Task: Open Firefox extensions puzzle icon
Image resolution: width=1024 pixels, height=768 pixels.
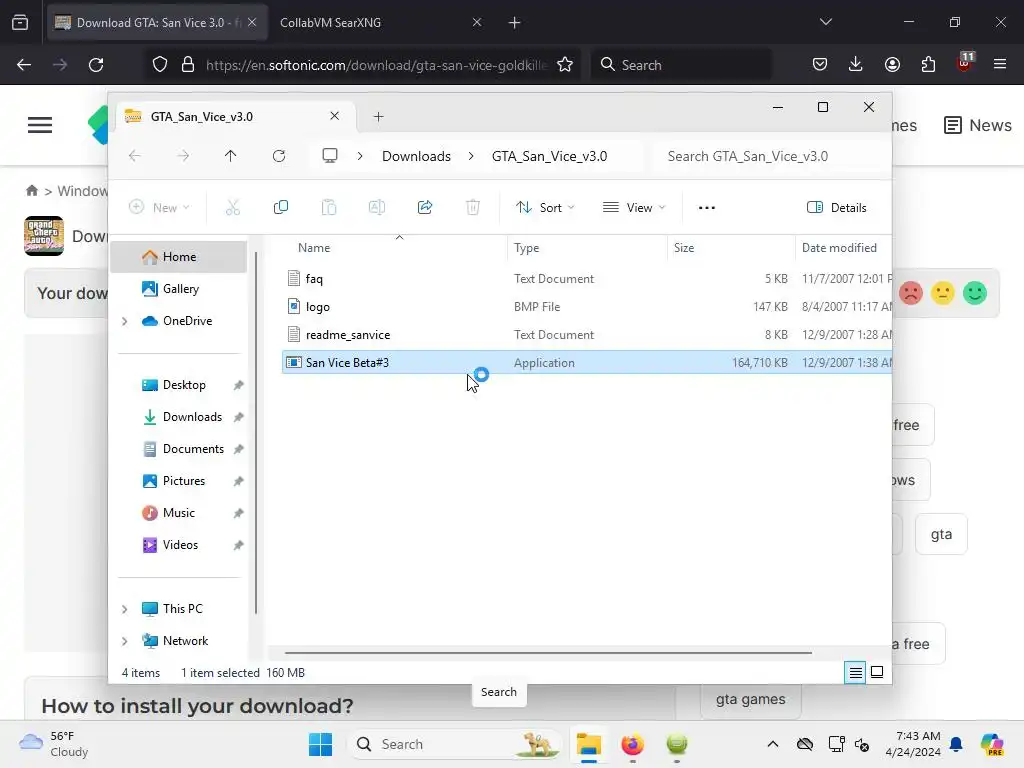Action: click(928, 65)
